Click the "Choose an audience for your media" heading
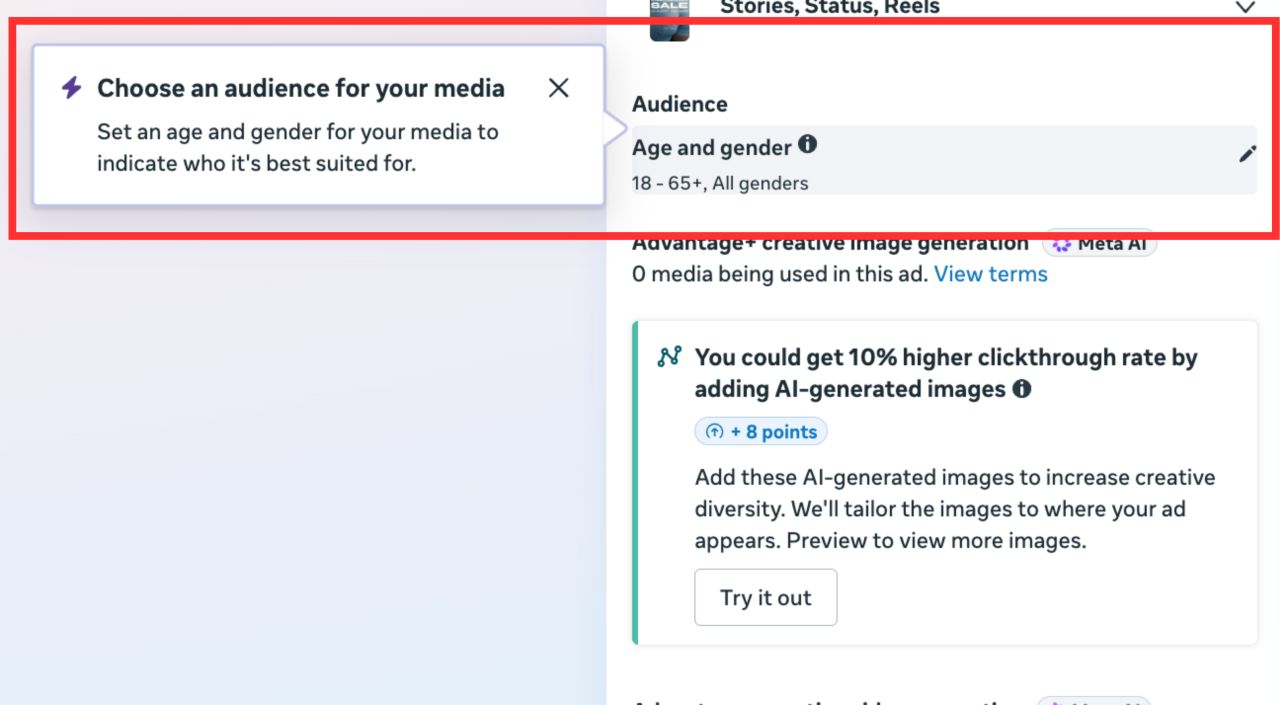The height and width of the screenshot is (705, 1280). (x=301, y=88)
